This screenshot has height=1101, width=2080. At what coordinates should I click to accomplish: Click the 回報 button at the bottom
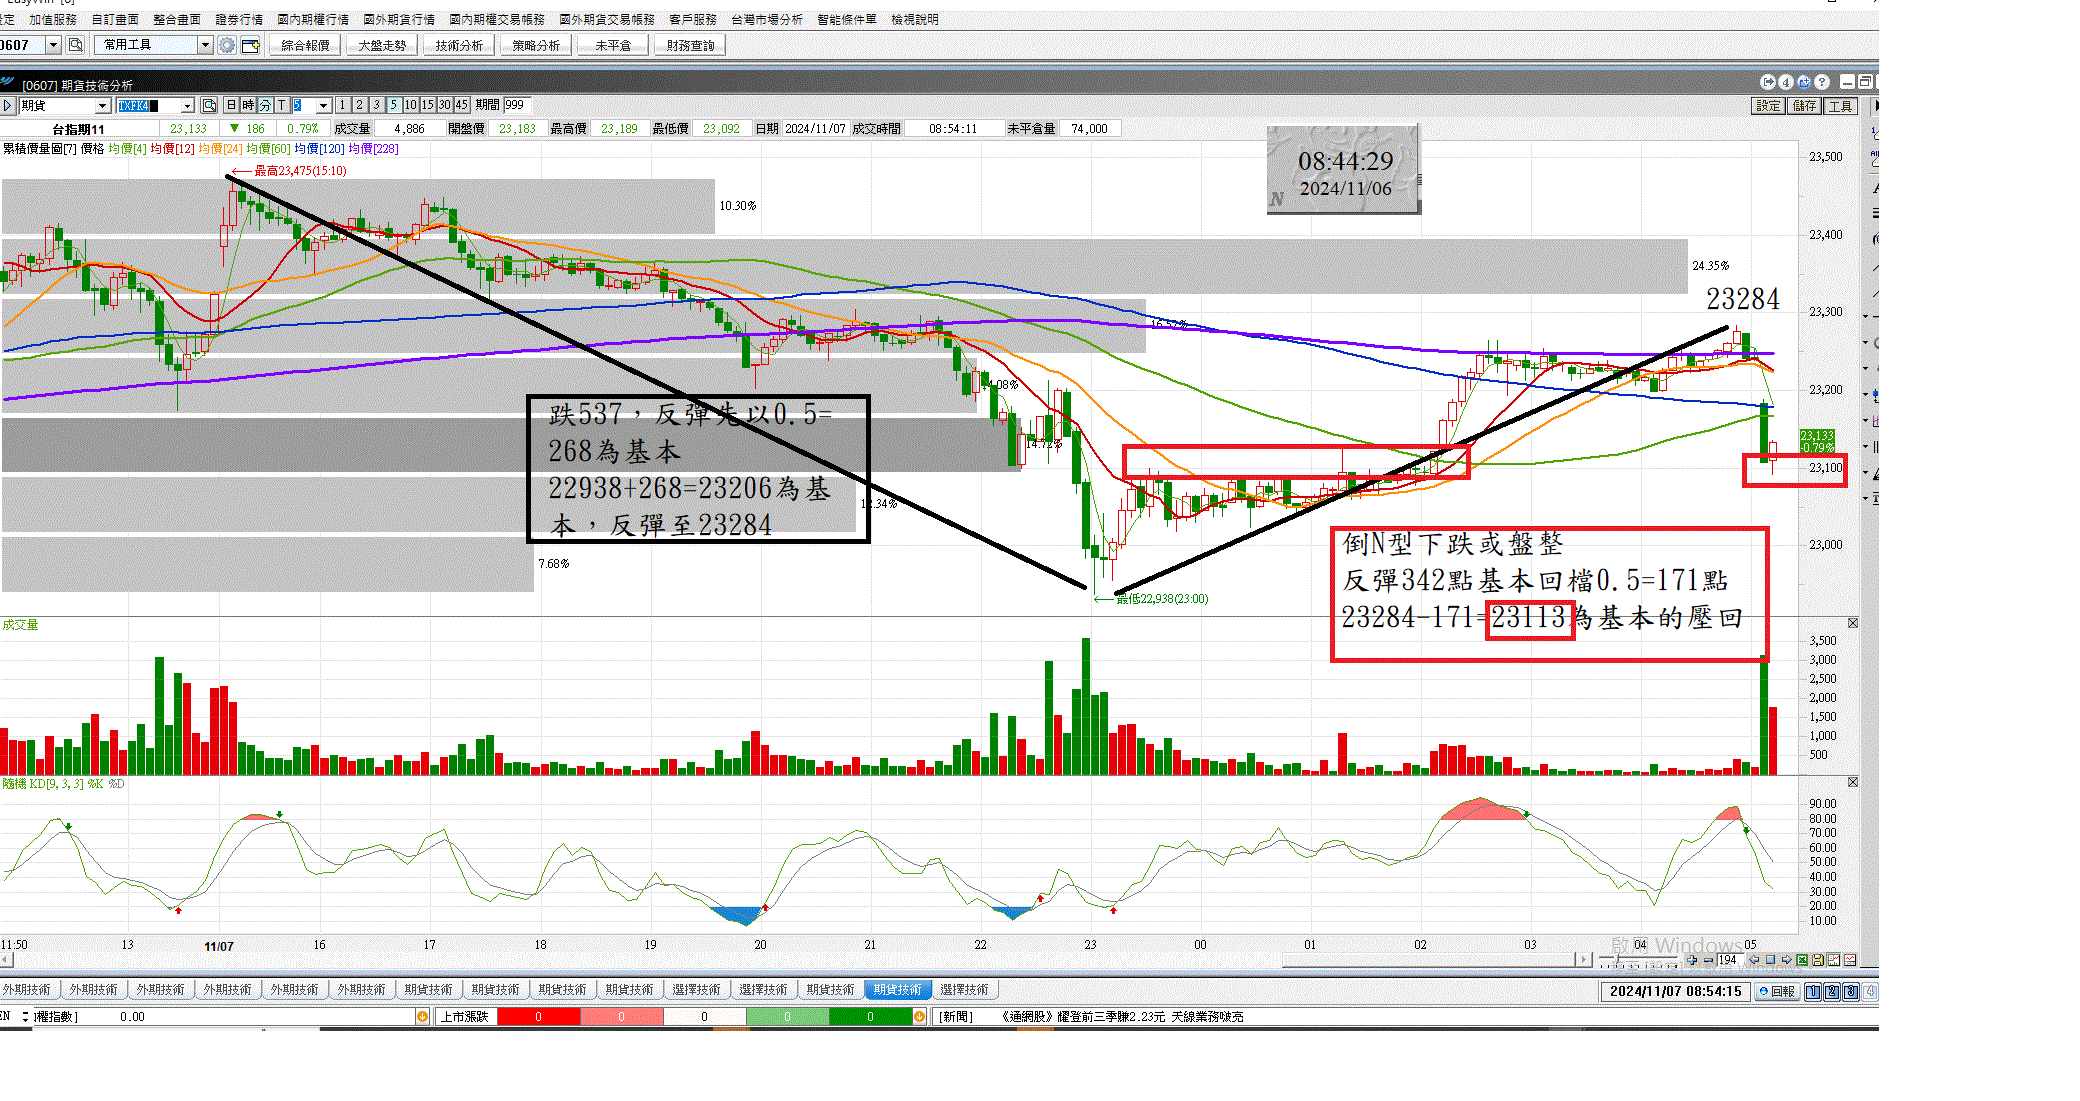point(1777,992)
